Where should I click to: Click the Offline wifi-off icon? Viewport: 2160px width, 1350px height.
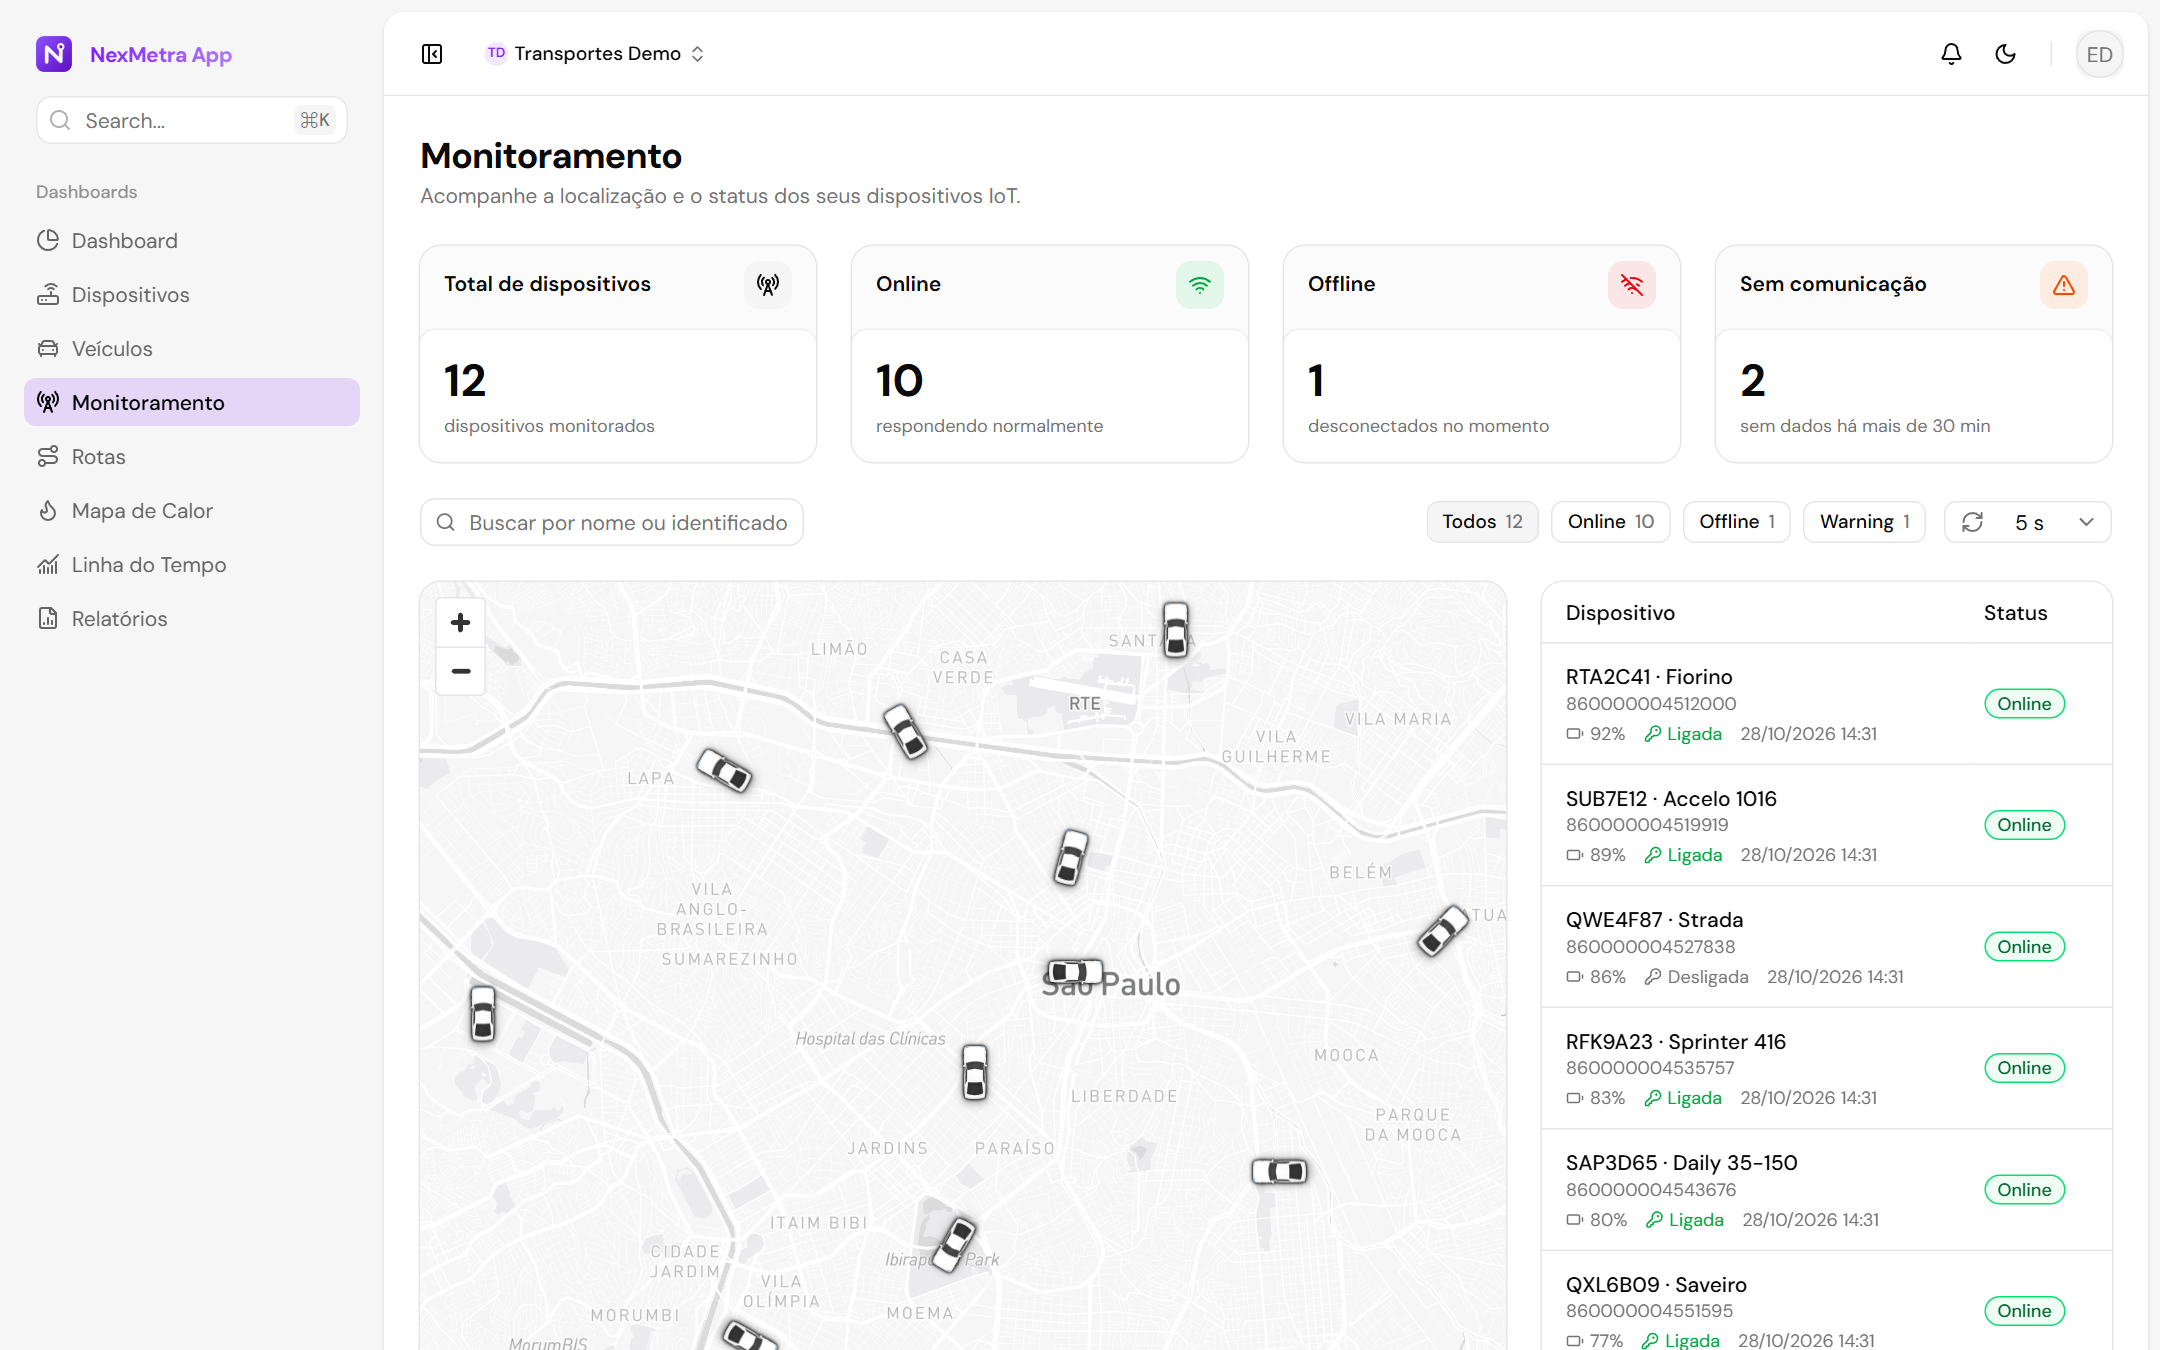1632,285
